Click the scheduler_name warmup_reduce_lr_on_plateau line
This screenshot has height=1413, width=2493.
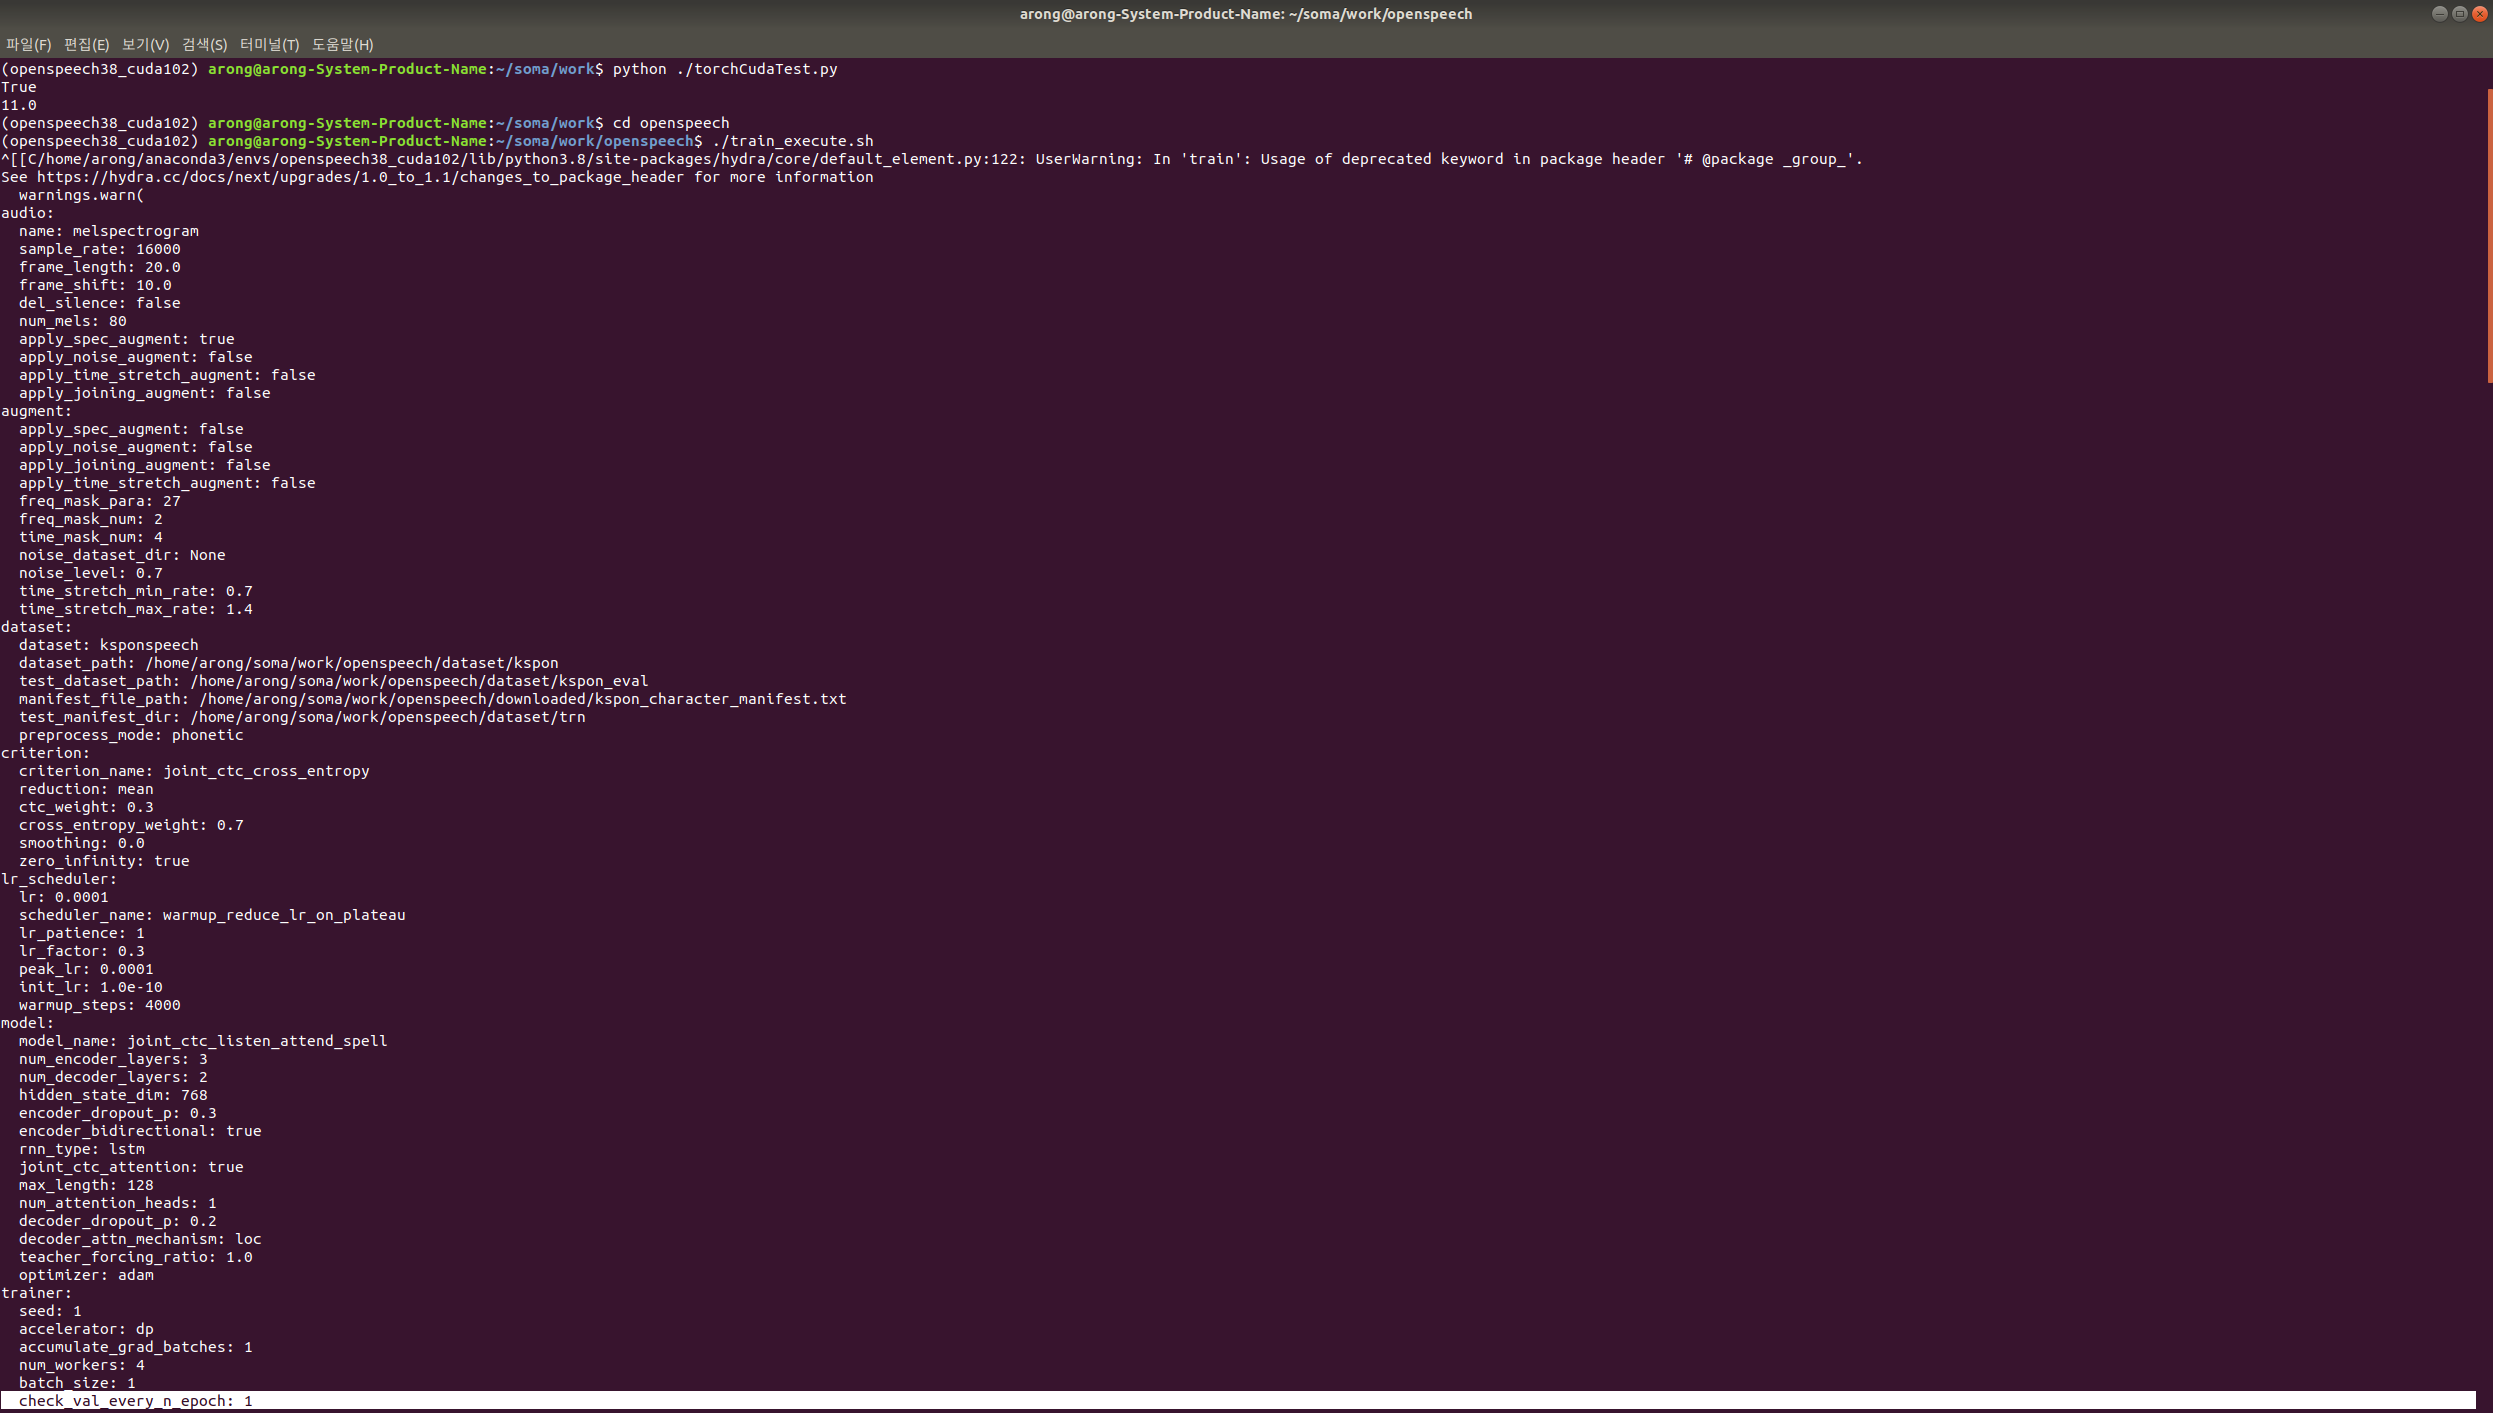point(212,916)
